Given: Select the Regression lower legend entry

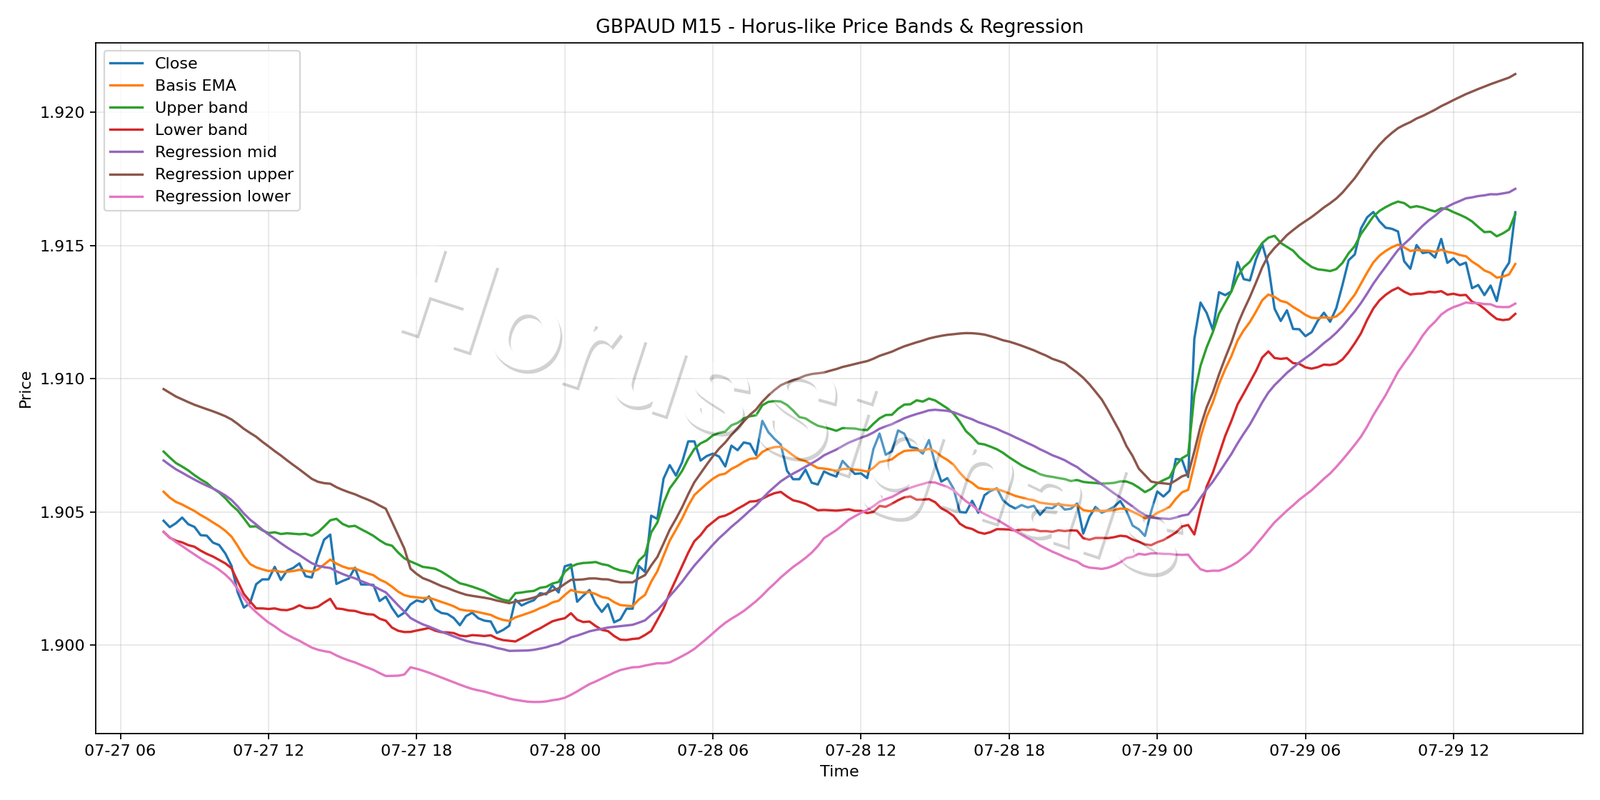Looking at the screenshot, I should (x=201, y=196).
